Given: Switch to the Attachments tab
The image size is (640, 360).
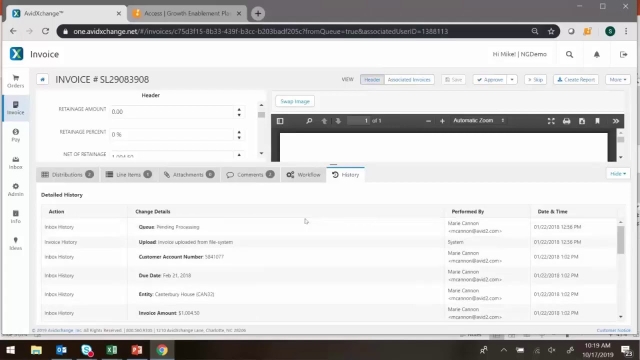Looking at the screenshot, I should 189,175.
